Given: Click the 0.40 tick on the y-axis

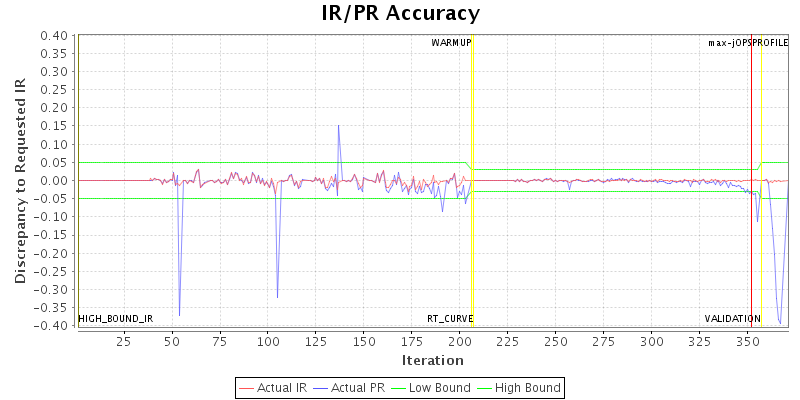Looking at the screenshot, I should coord(54,36).
